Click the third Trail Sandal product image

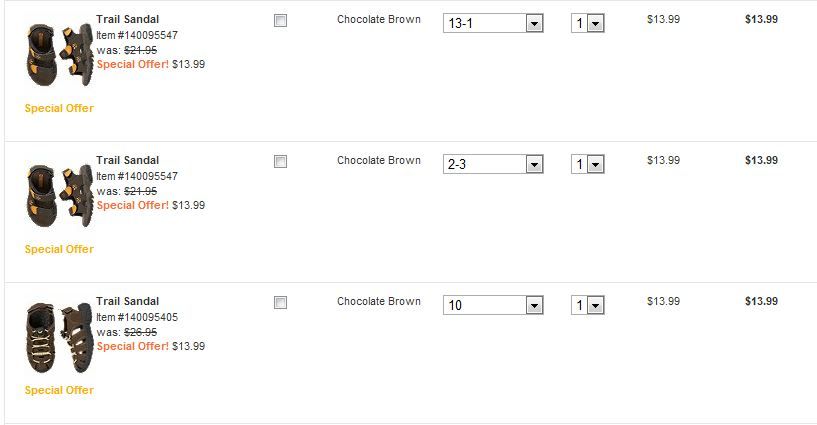point(59,337)
